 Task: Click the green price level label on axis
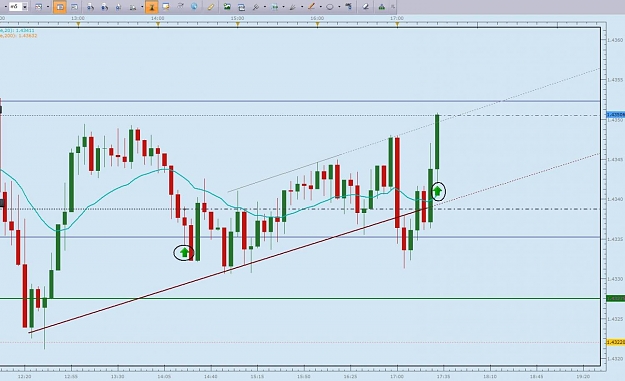tap(615, 298)
